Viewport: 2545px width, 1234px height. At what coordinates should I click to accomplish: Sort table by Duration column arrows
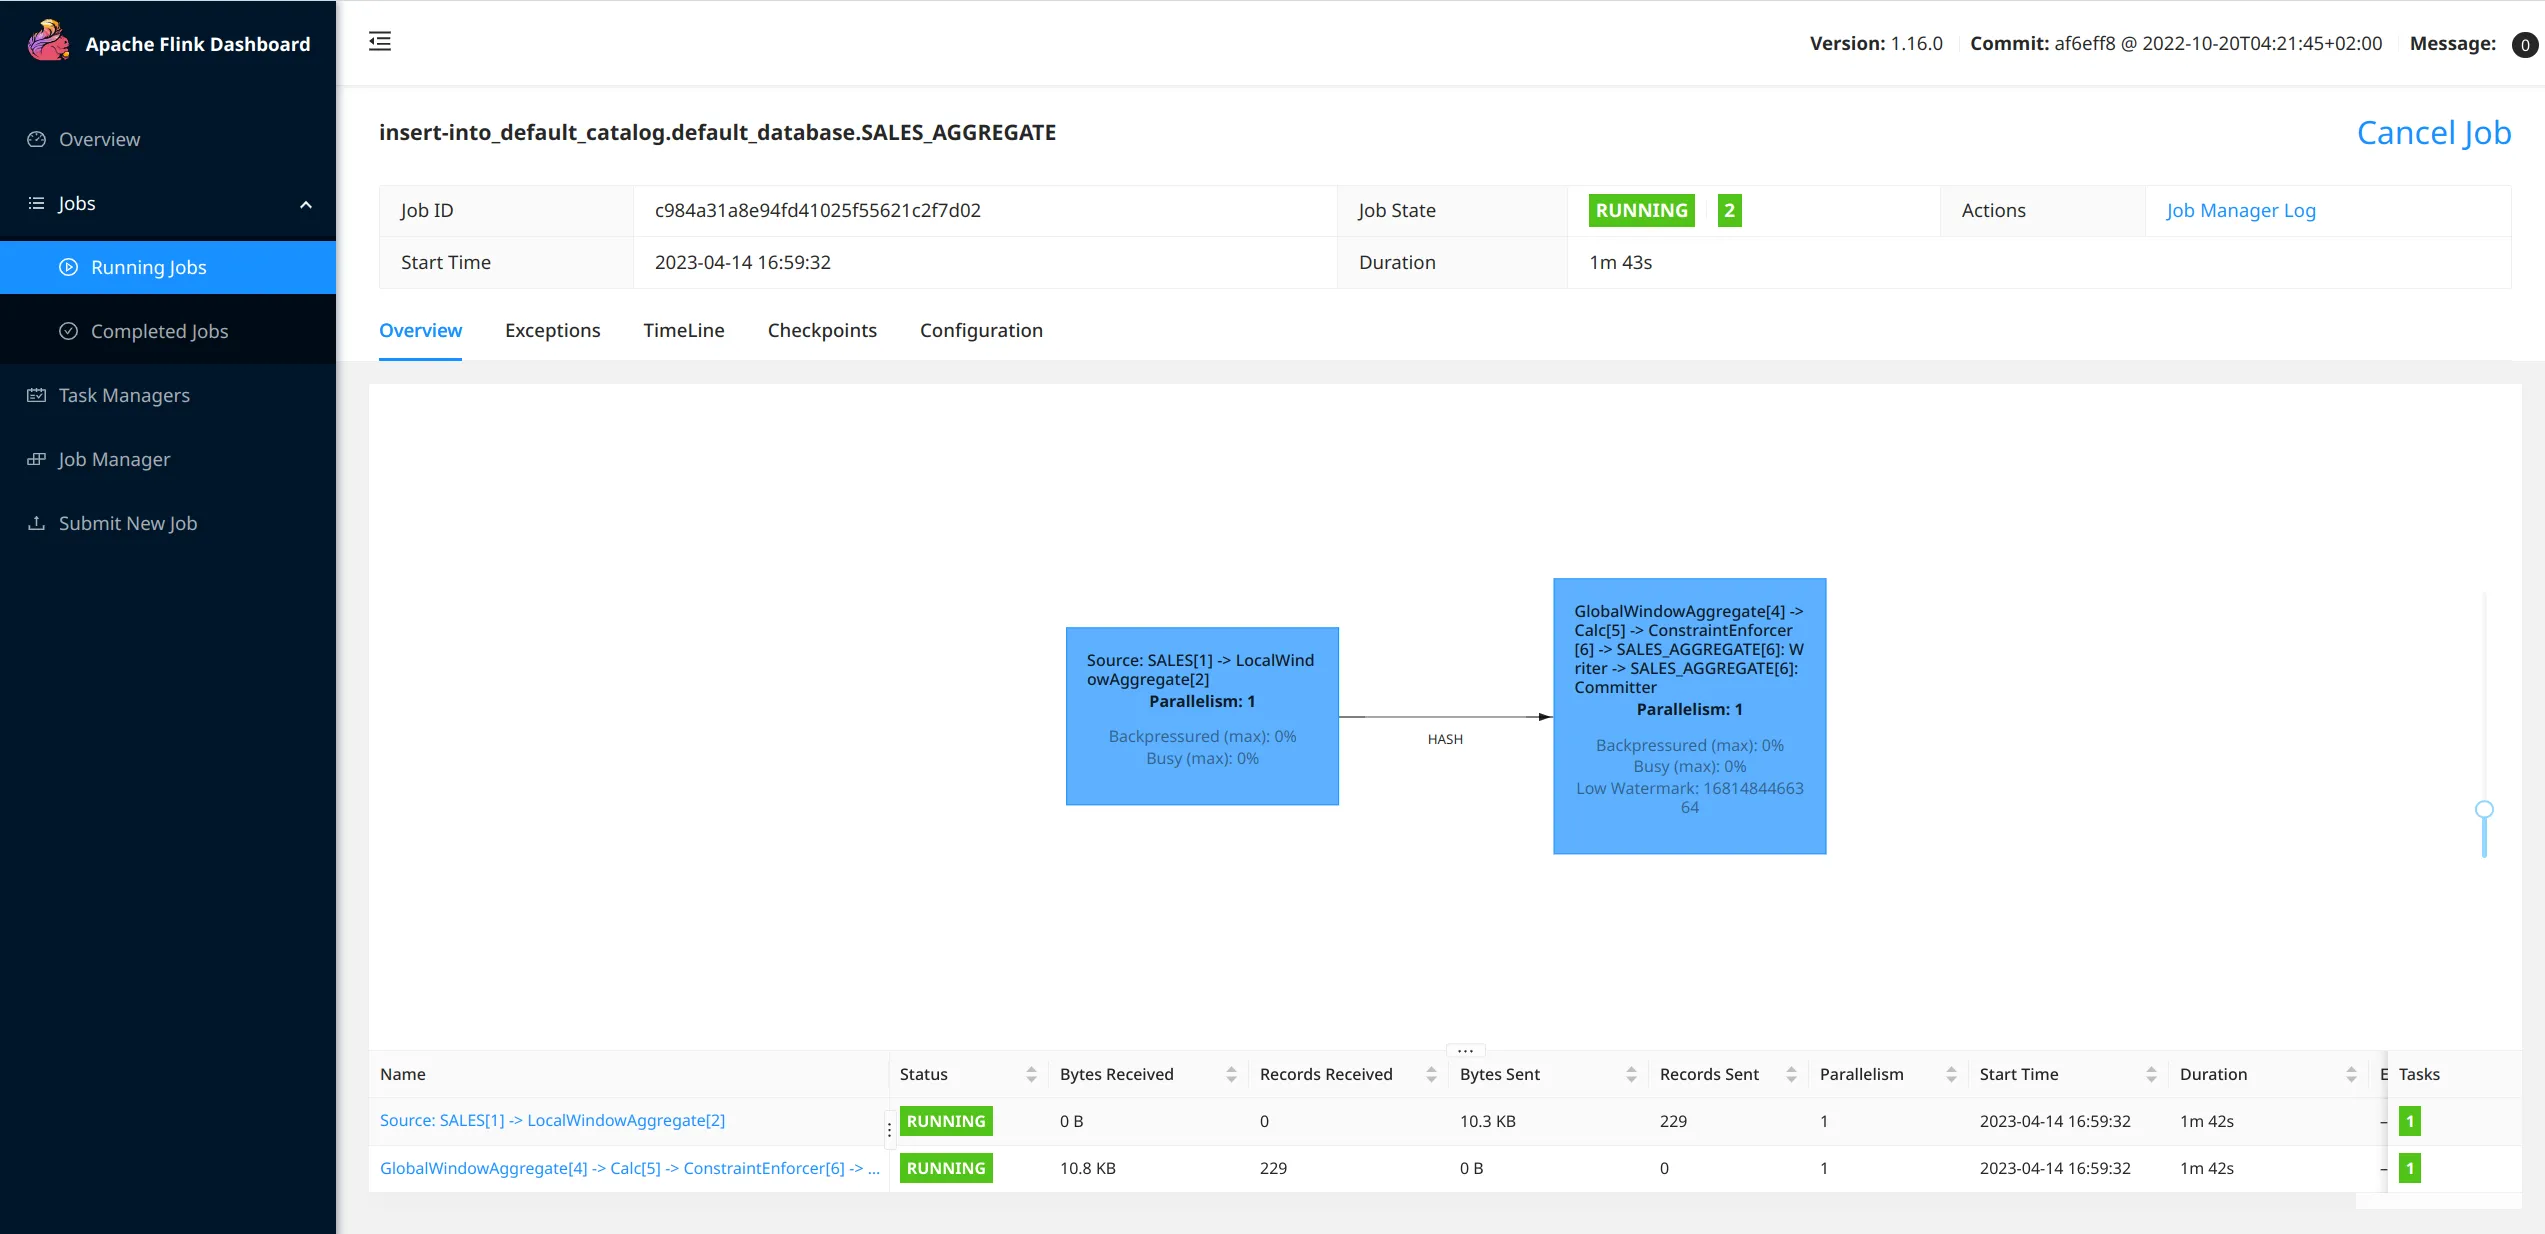pos(2351,1074)
